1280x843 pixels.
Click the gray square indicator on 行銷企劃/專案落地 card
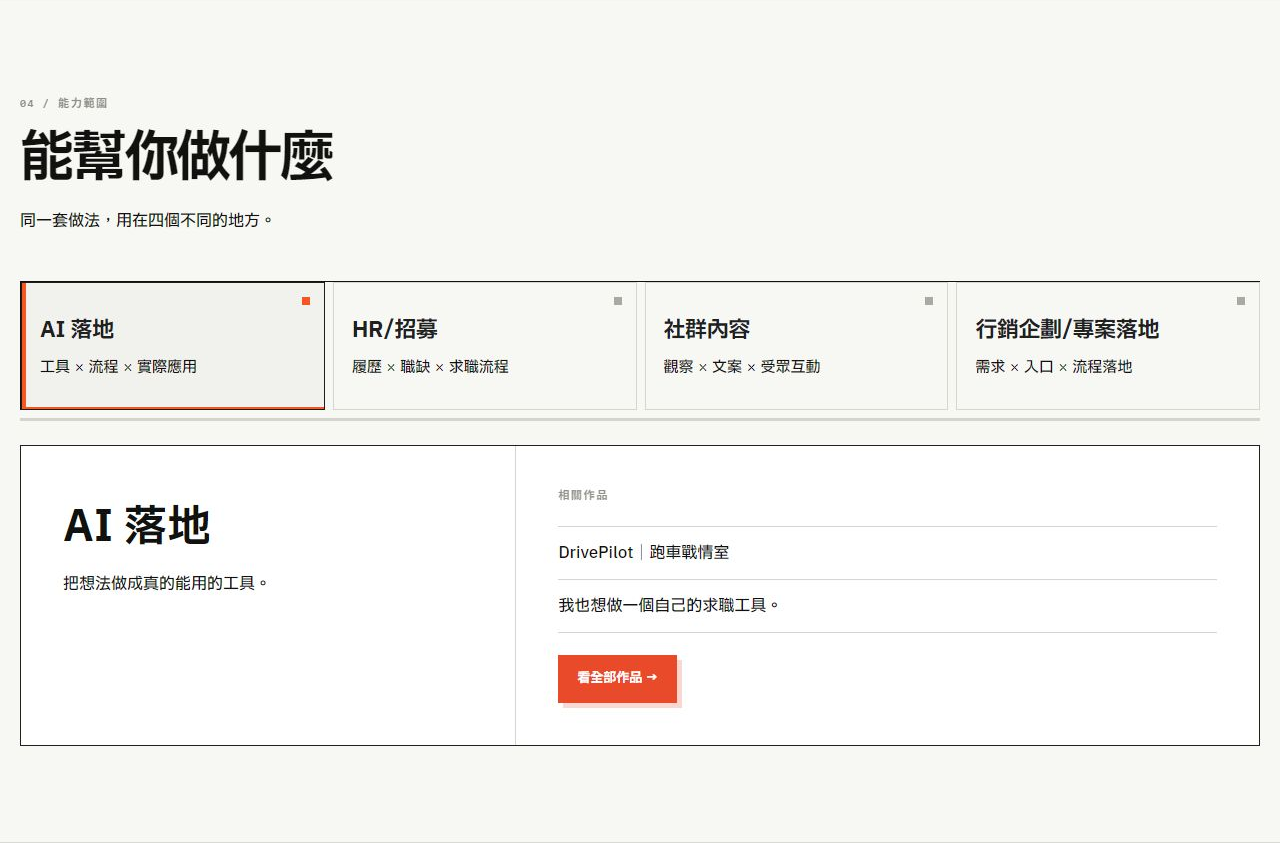pyautogui.click(x=1241, y=301)
